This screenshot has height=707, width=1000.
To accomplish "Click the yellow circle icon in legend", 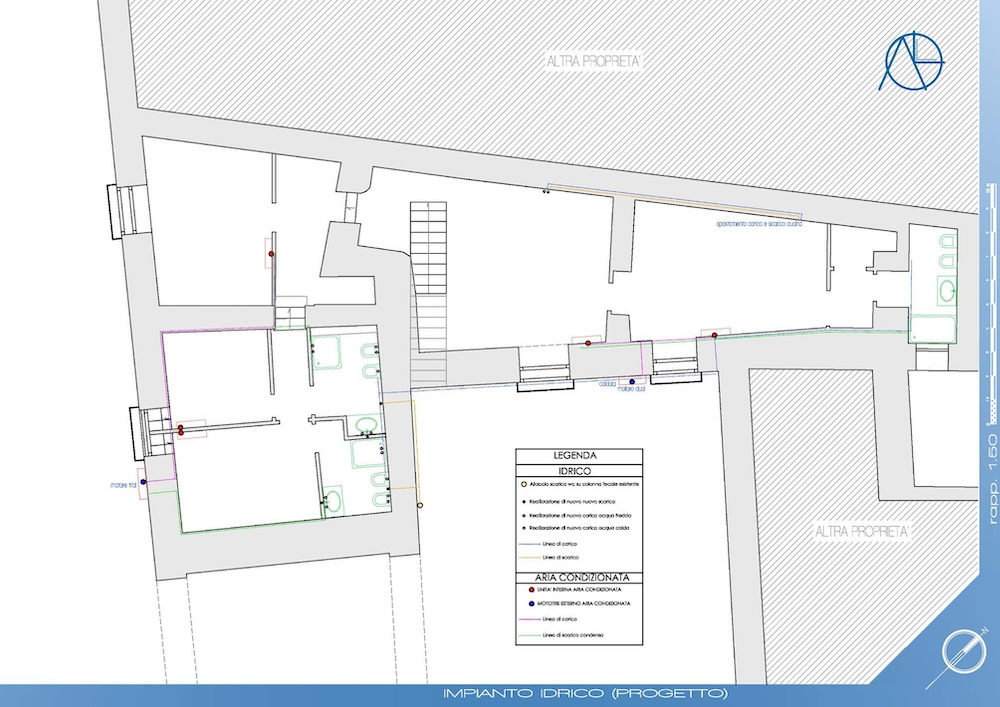I will coord(530,484).
